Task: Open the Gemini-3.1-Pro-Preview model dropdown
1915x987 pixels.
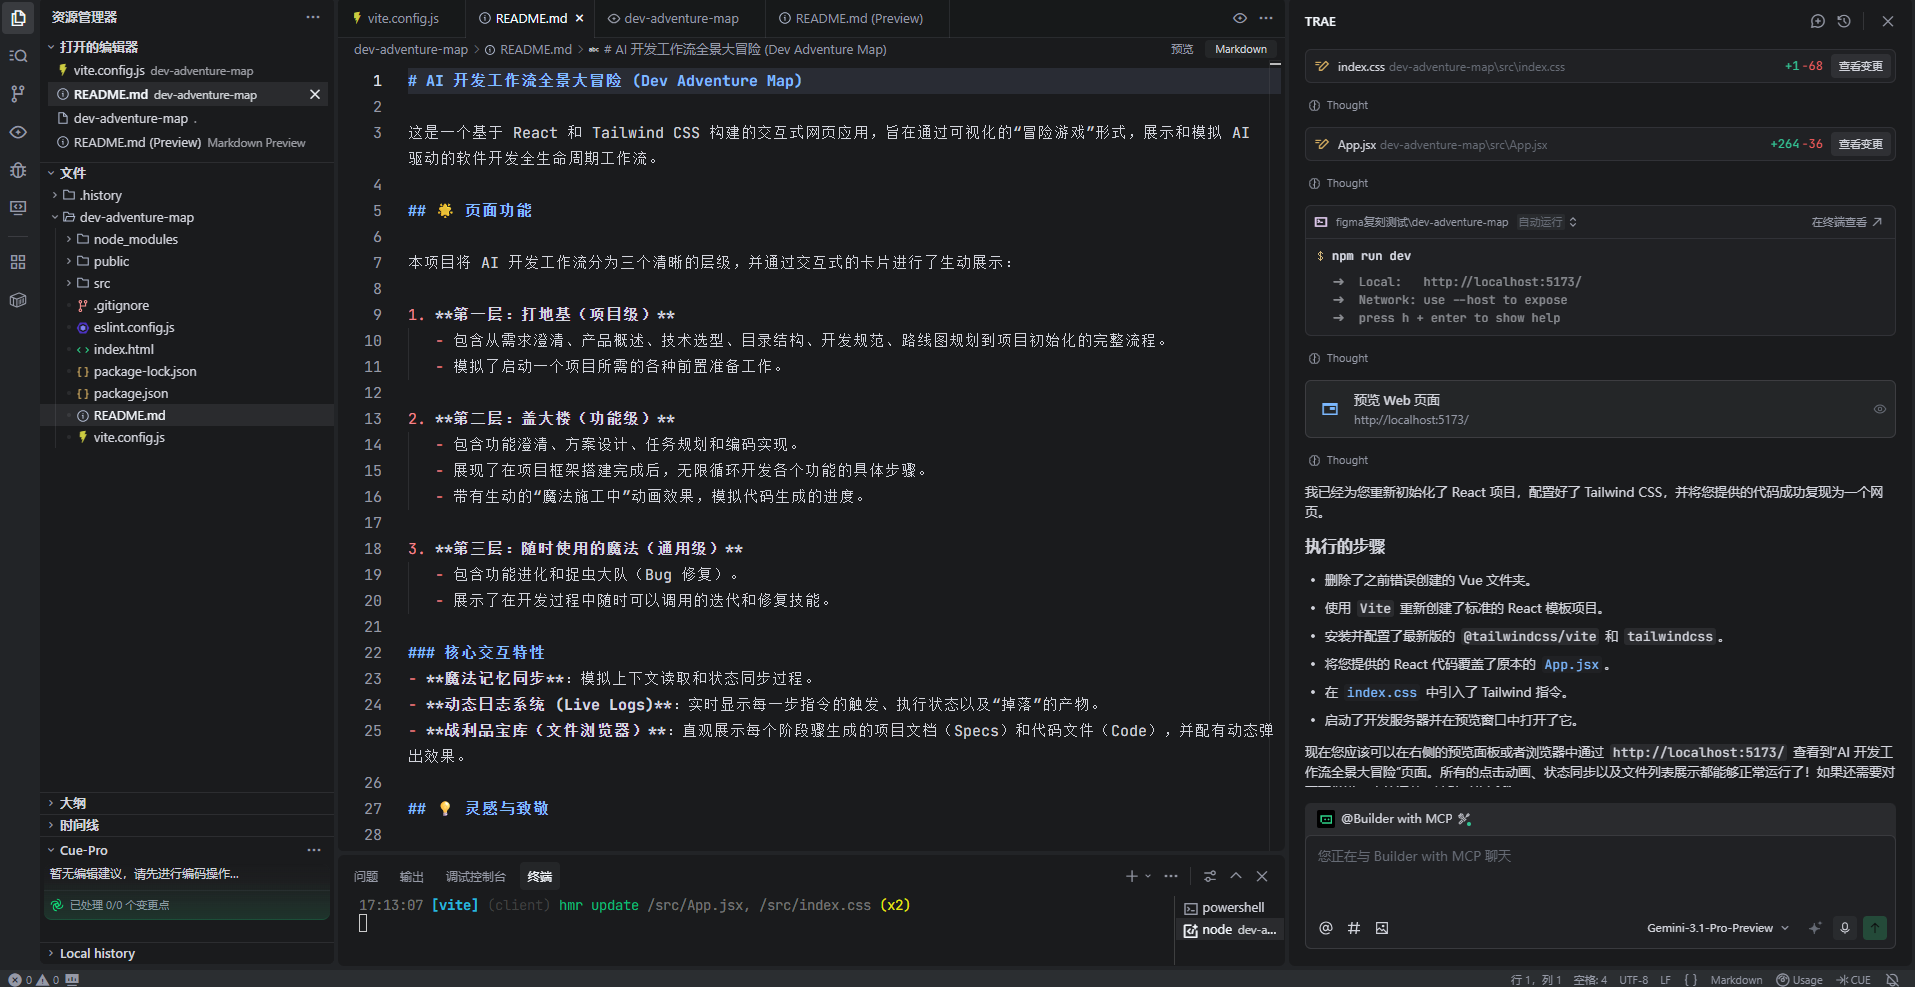Action: [x=1717, y=928]
